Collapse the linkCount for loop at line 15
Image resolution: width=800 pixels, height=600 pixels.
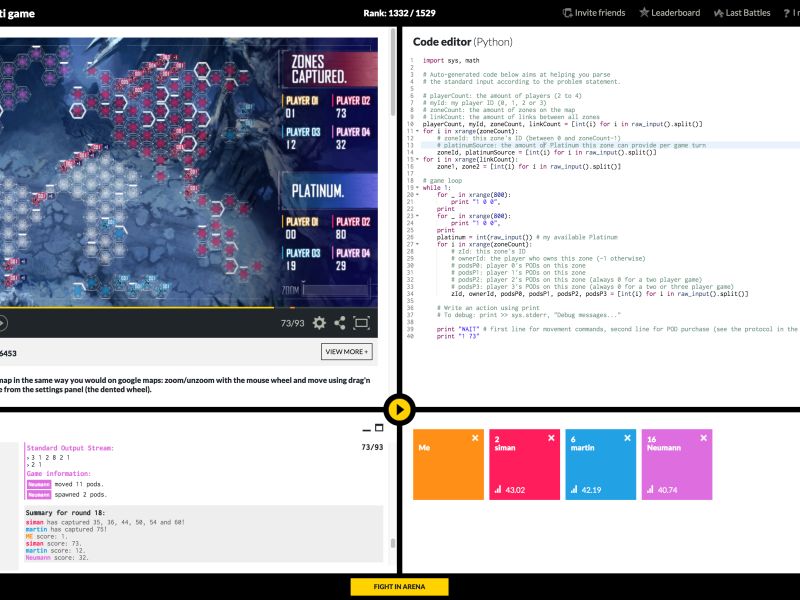(x=418, y=160)
